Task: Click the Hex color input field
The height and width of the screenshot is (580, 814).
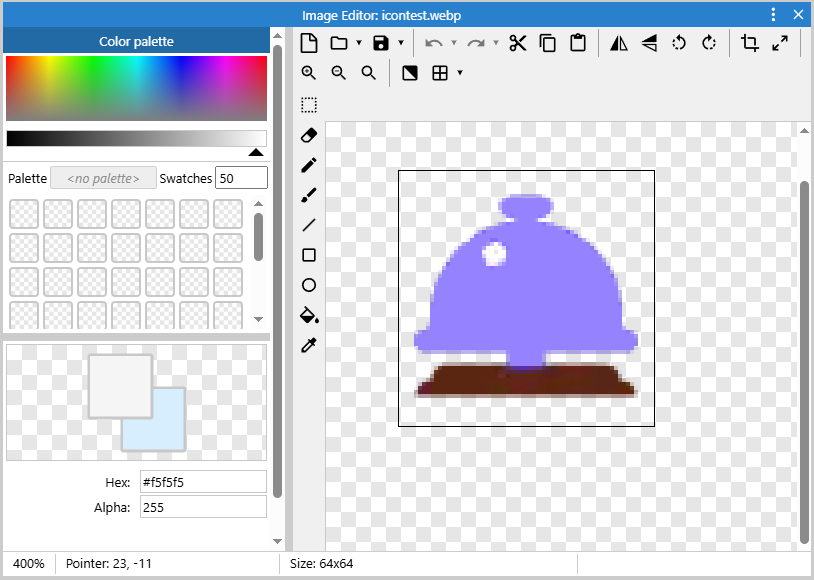Action: (x=203, y=482)
